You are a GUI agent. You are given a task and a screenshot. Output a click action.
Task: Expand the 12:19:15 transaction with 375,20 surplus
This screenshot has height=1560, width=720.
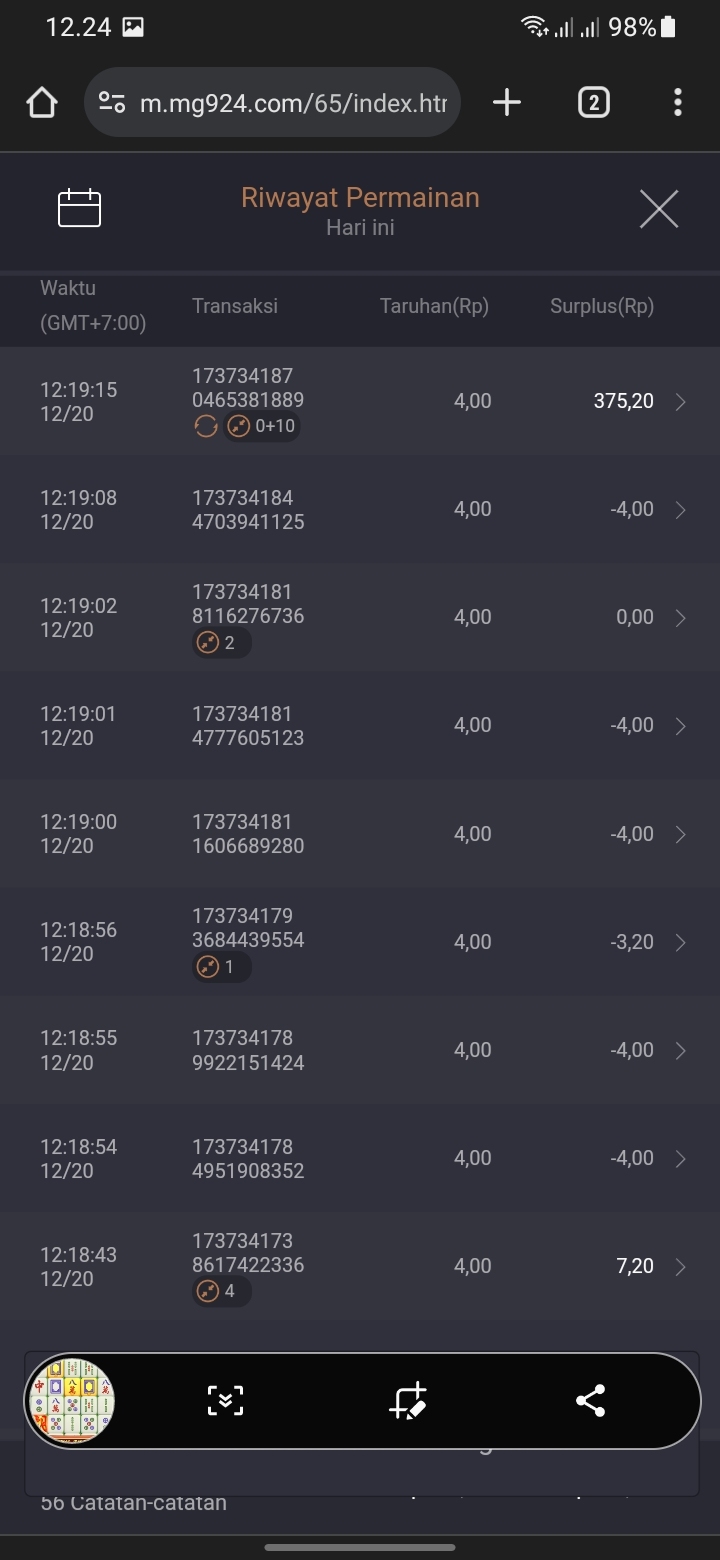click(680, 402)
